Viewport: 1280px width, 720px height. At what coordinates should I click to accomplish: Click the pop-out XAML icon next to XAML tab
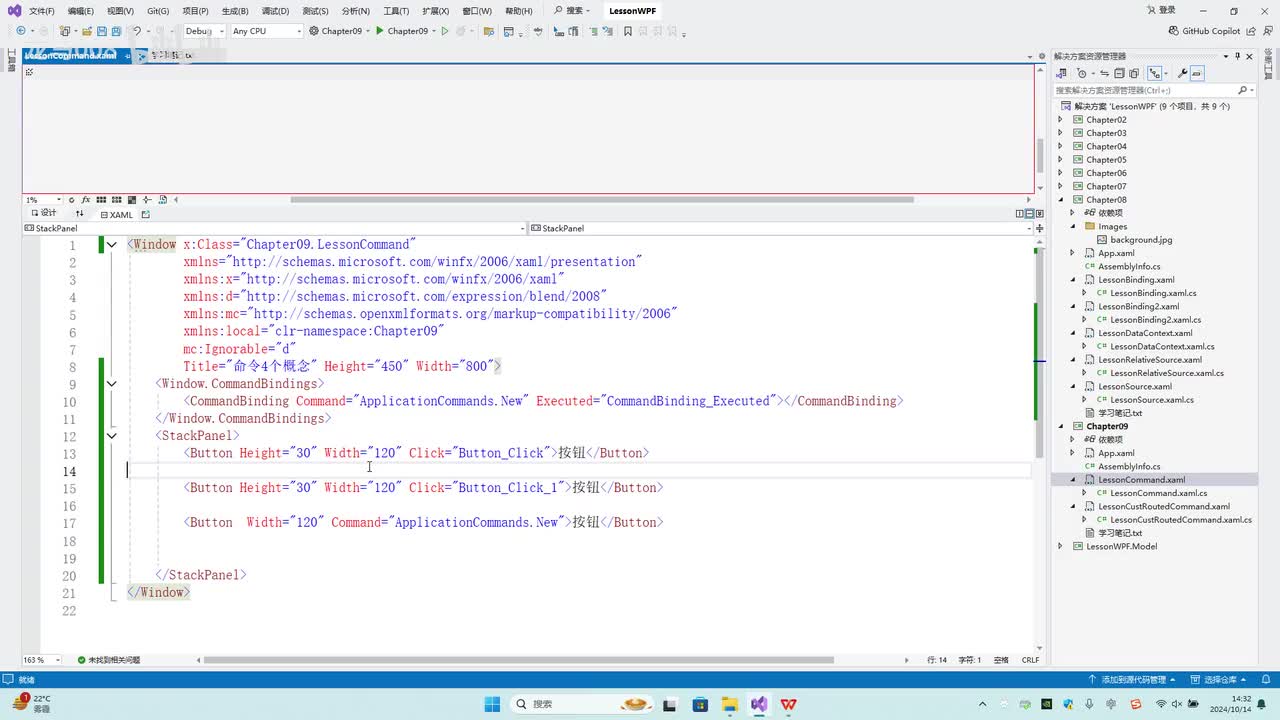[x=146, y=214]
